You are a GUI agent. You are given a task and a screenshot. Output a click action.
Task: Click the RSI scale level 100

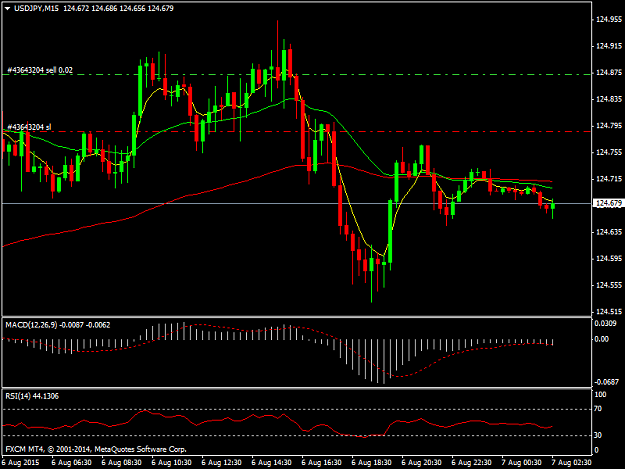tap(600, 394)
